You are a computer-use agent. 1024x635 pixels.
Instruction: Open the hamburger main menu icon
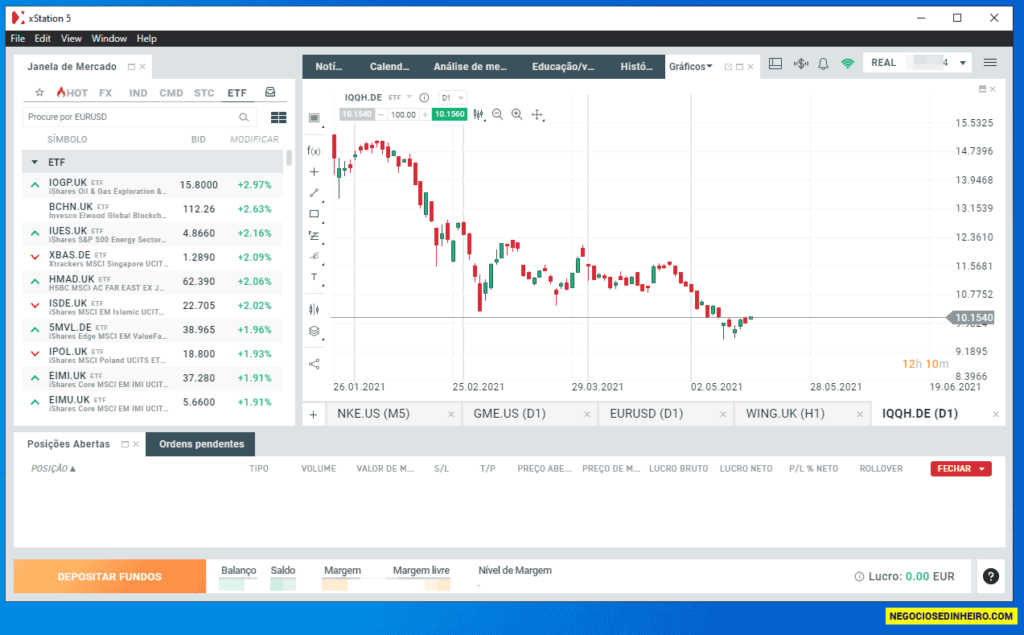click(x=990, y=63)
